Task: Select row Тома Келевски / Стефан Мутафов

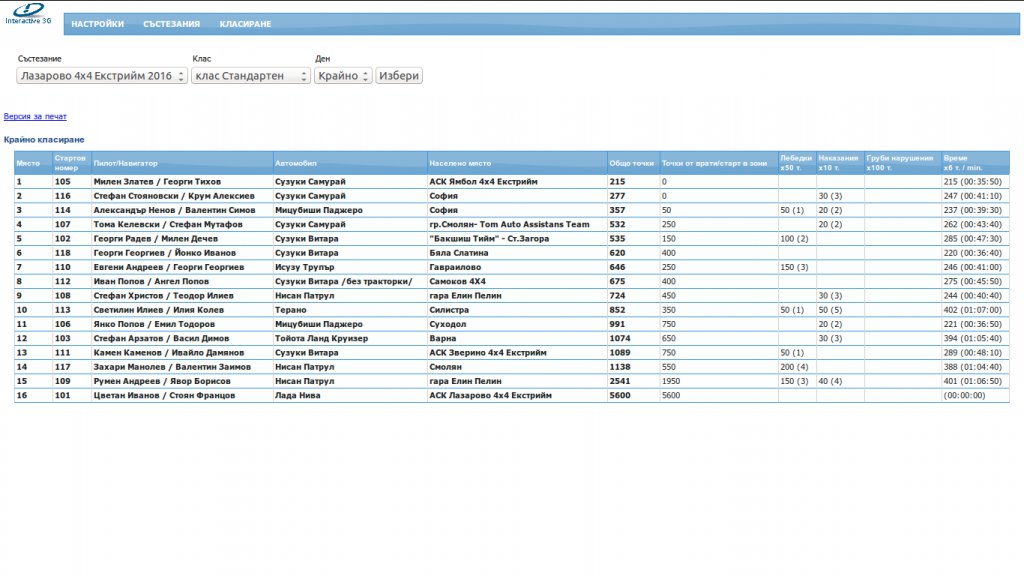Action: pyautogui.click(x=512, y=225)
